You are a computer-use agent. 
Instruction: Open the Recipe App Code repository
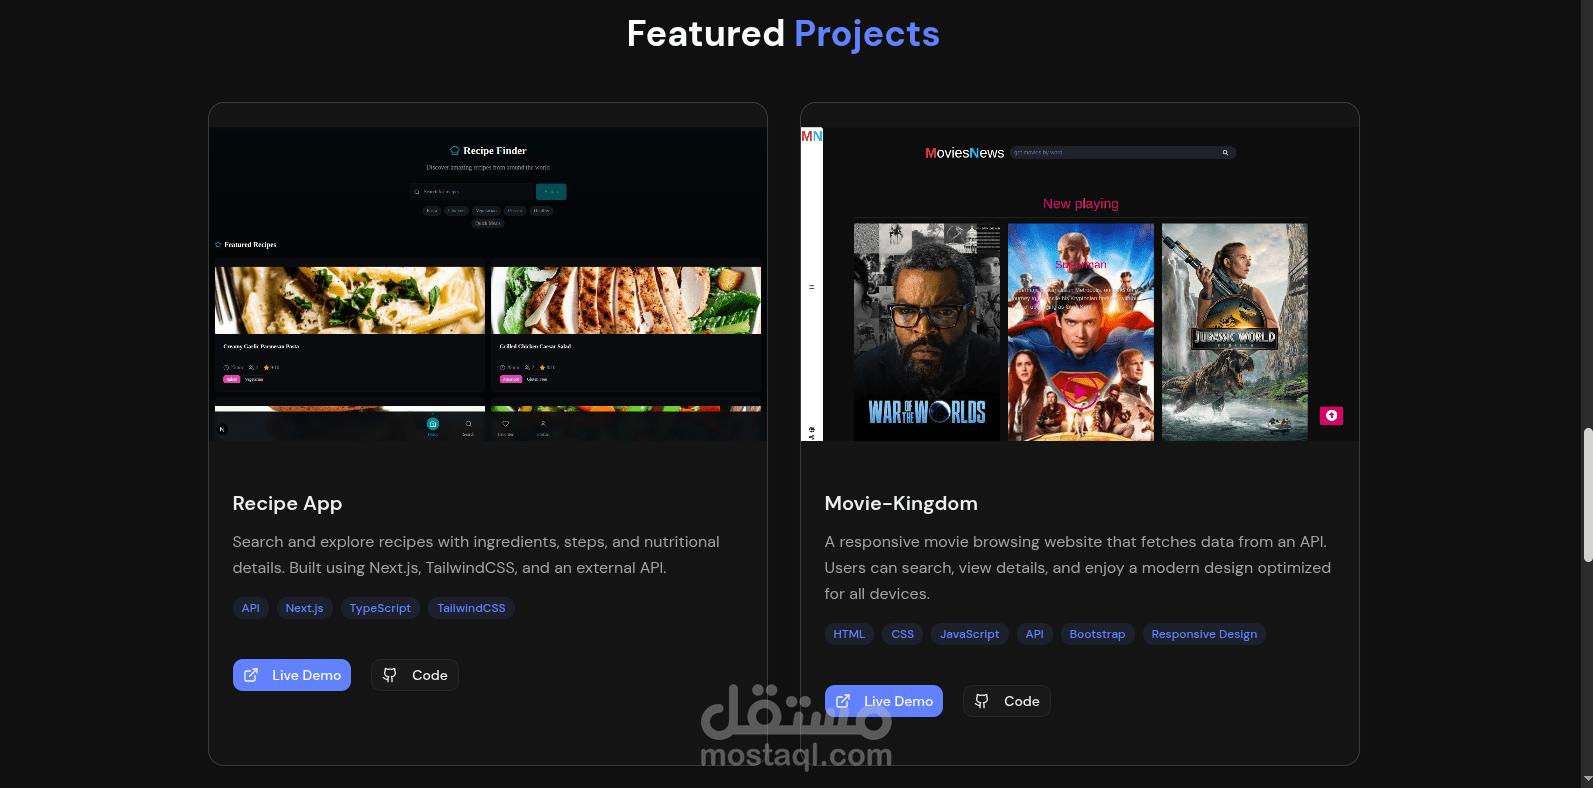pos(415,675)
